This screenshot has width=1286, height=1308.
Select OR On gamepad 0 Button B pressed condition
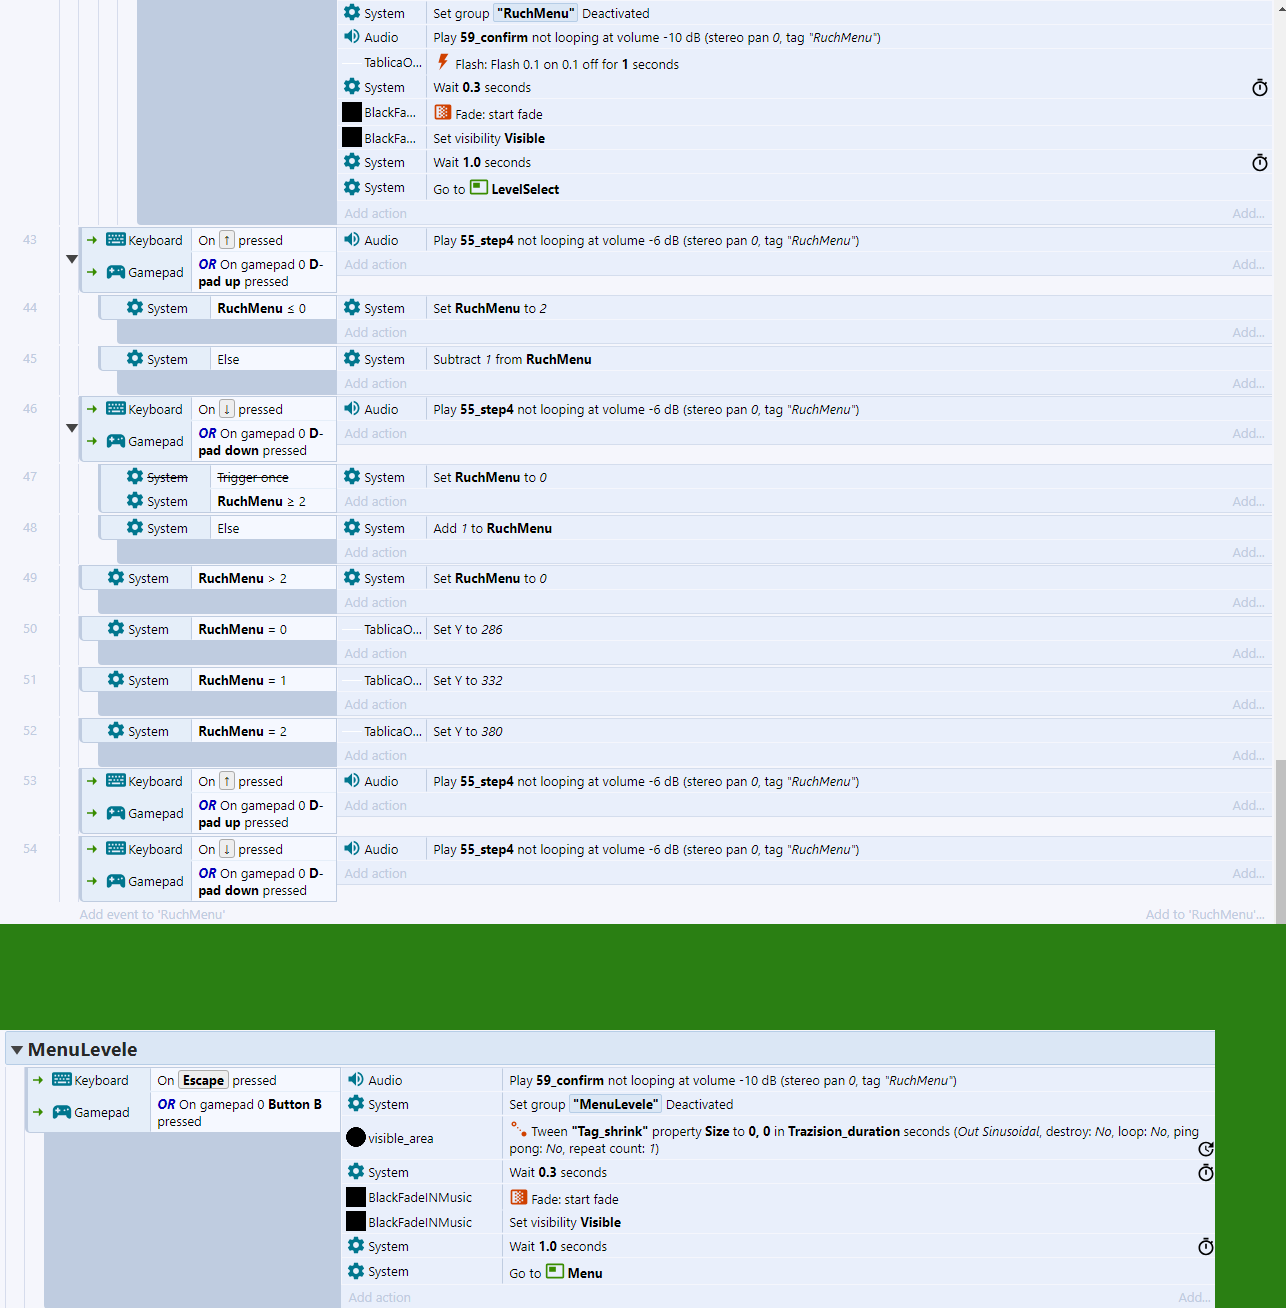(x=245, y=1113)
